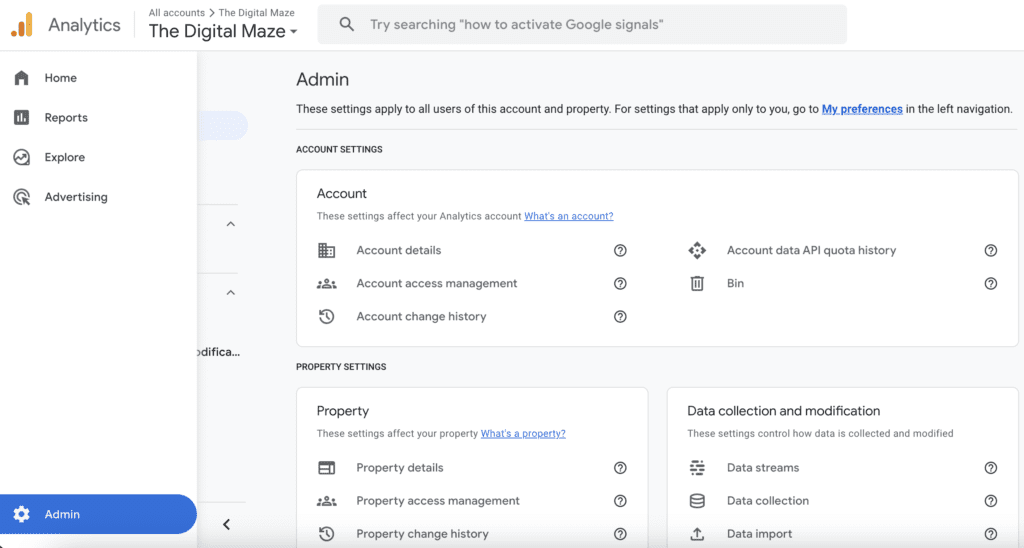Collapse the side panel with left chevron
This screenshot has width=1024, height=548.
pos(227,524)
